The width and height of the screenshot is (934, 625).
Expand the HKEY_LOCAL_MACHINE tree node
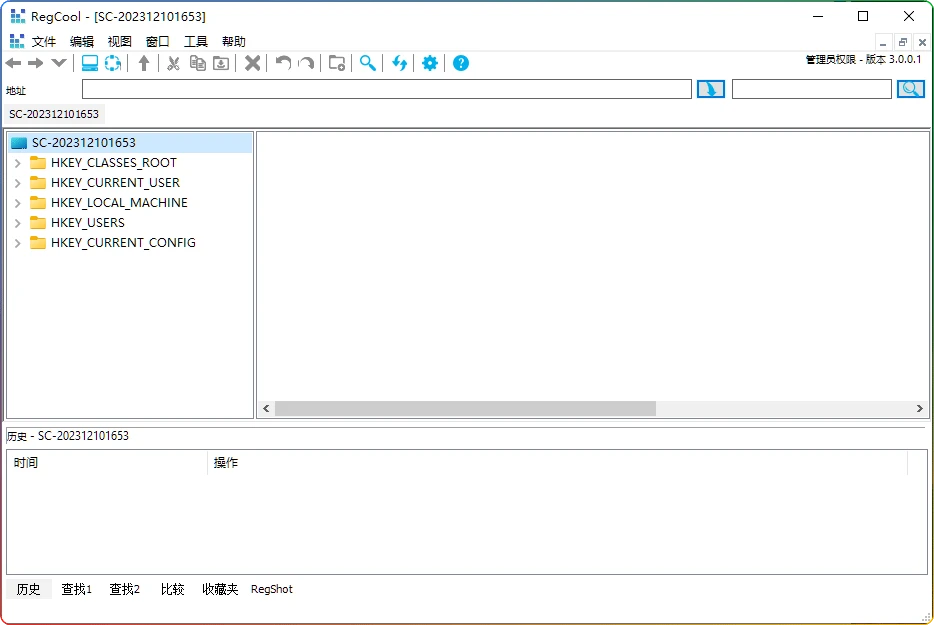tap(16, 202)
